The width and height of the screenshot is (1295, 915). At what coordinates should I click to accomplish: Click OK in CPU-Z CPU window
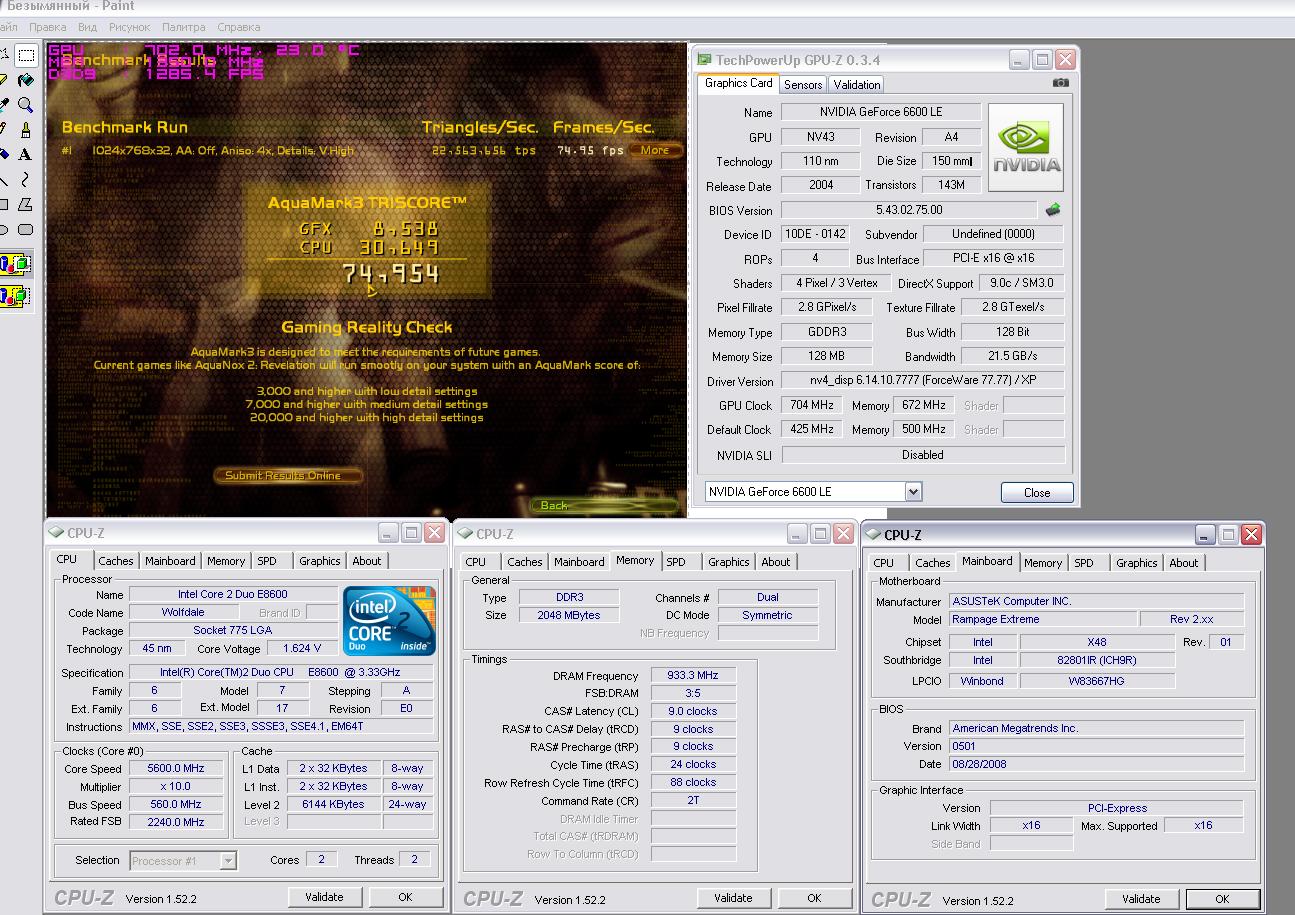point(405,897)
